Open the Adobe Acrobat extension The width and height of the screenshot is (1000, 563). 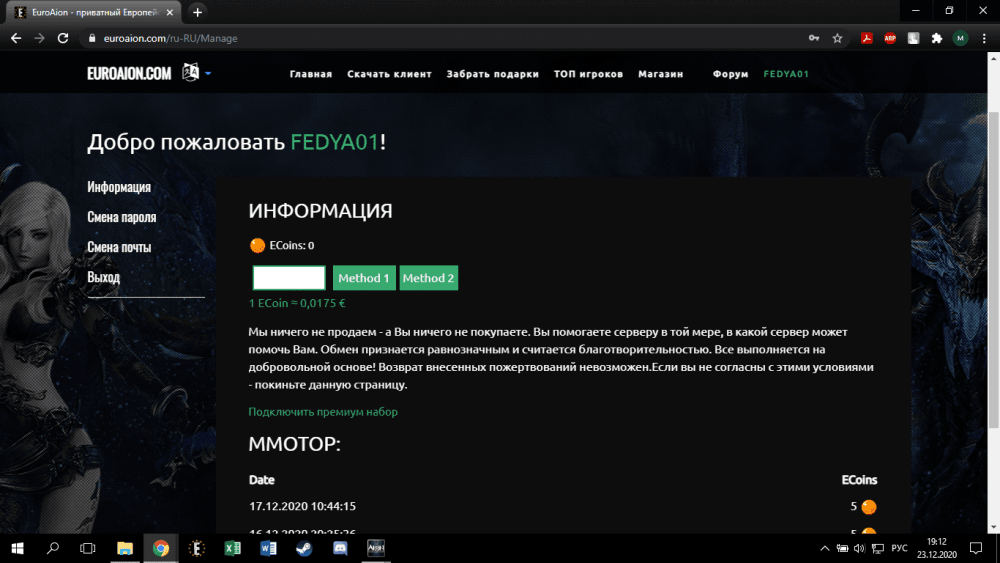point(867,38)
